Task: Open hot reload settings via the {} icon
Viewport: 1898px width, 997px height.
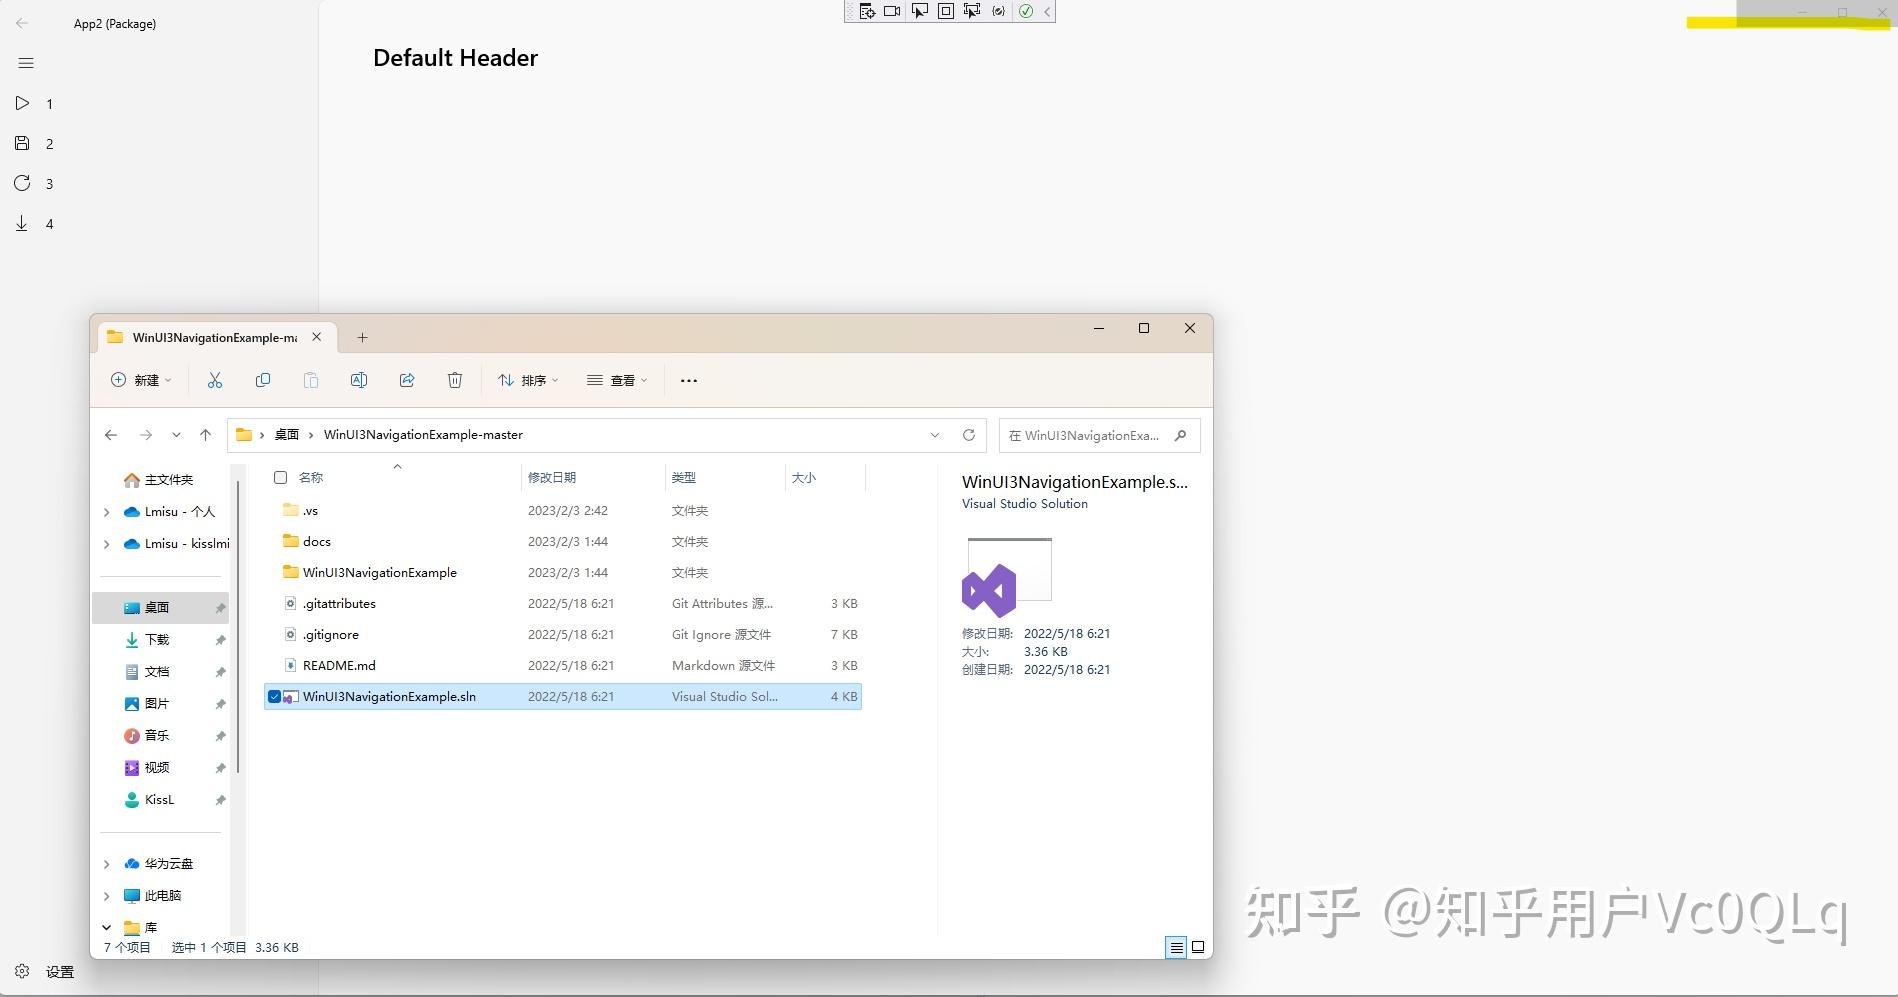Action: (x=998, y=11)
